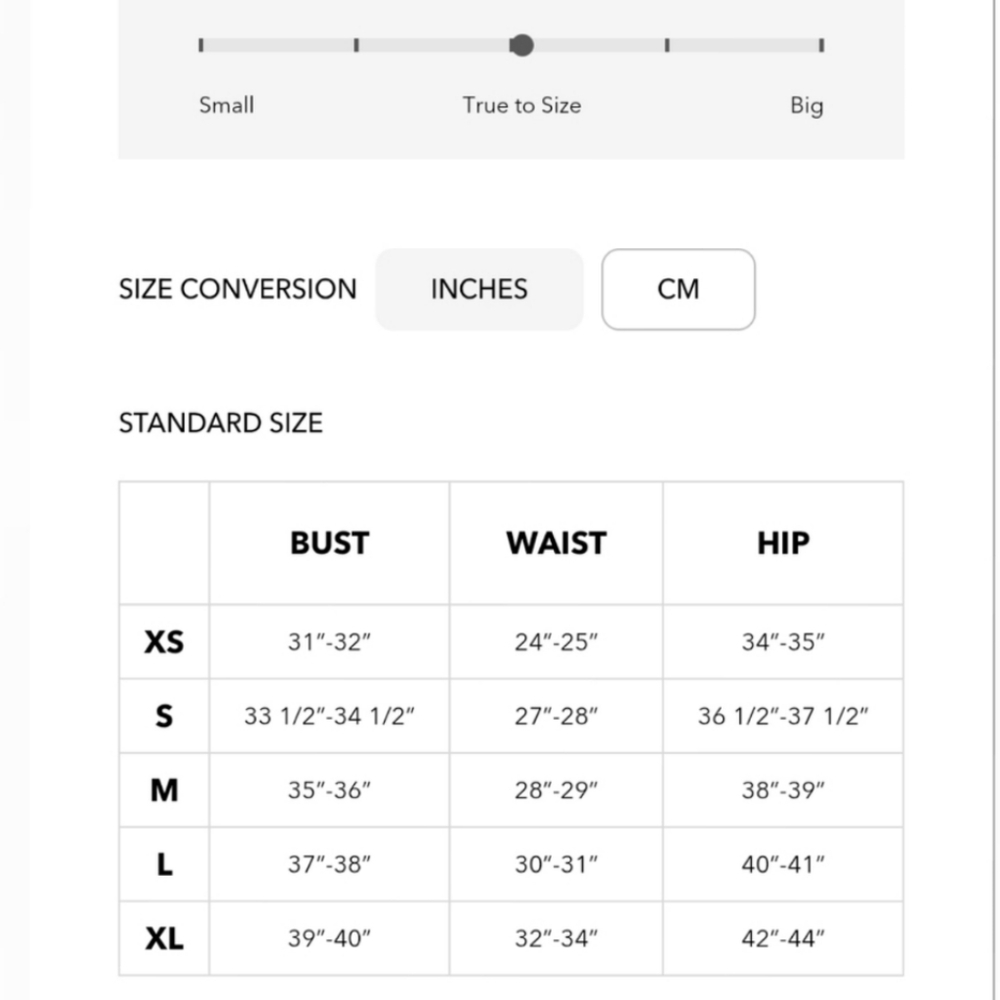Click the S bust measurement cell
The height and width of the screenshot is (1000, 1000).
[x=329, y=716]
